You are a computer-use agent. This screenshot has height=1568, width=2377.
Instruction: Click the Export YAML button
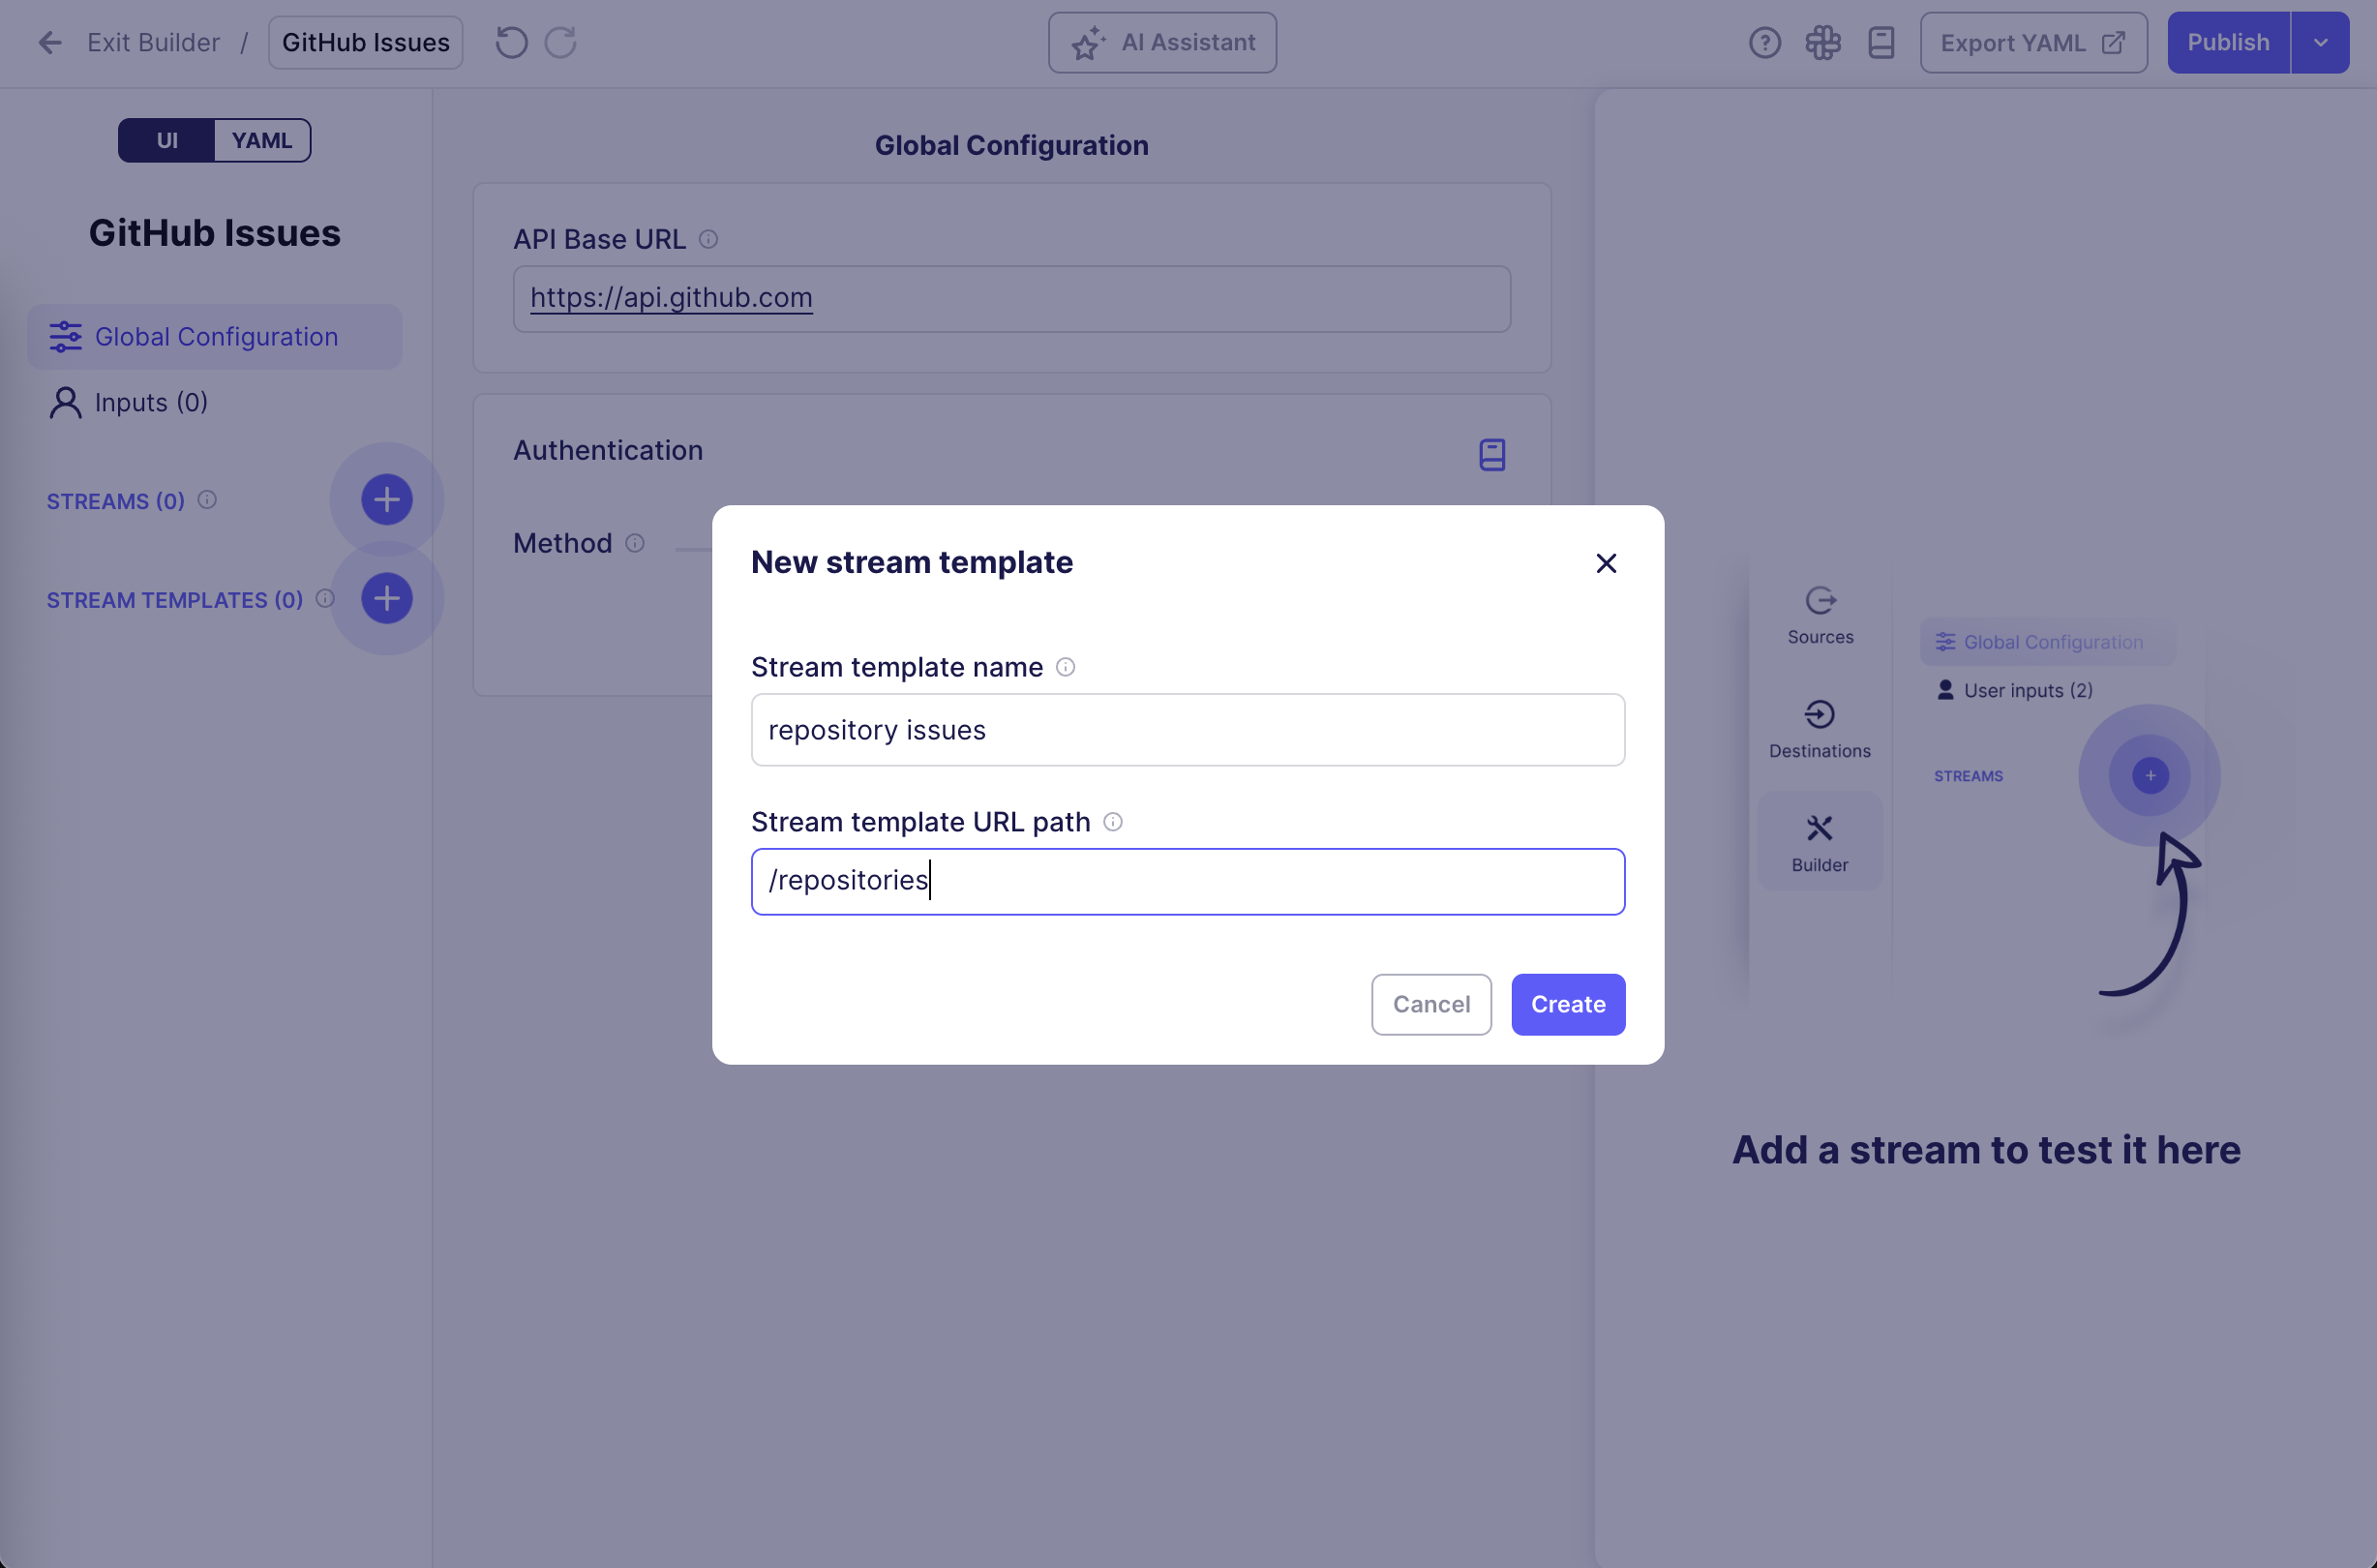pyautogui.click(x=2032, y=43)
